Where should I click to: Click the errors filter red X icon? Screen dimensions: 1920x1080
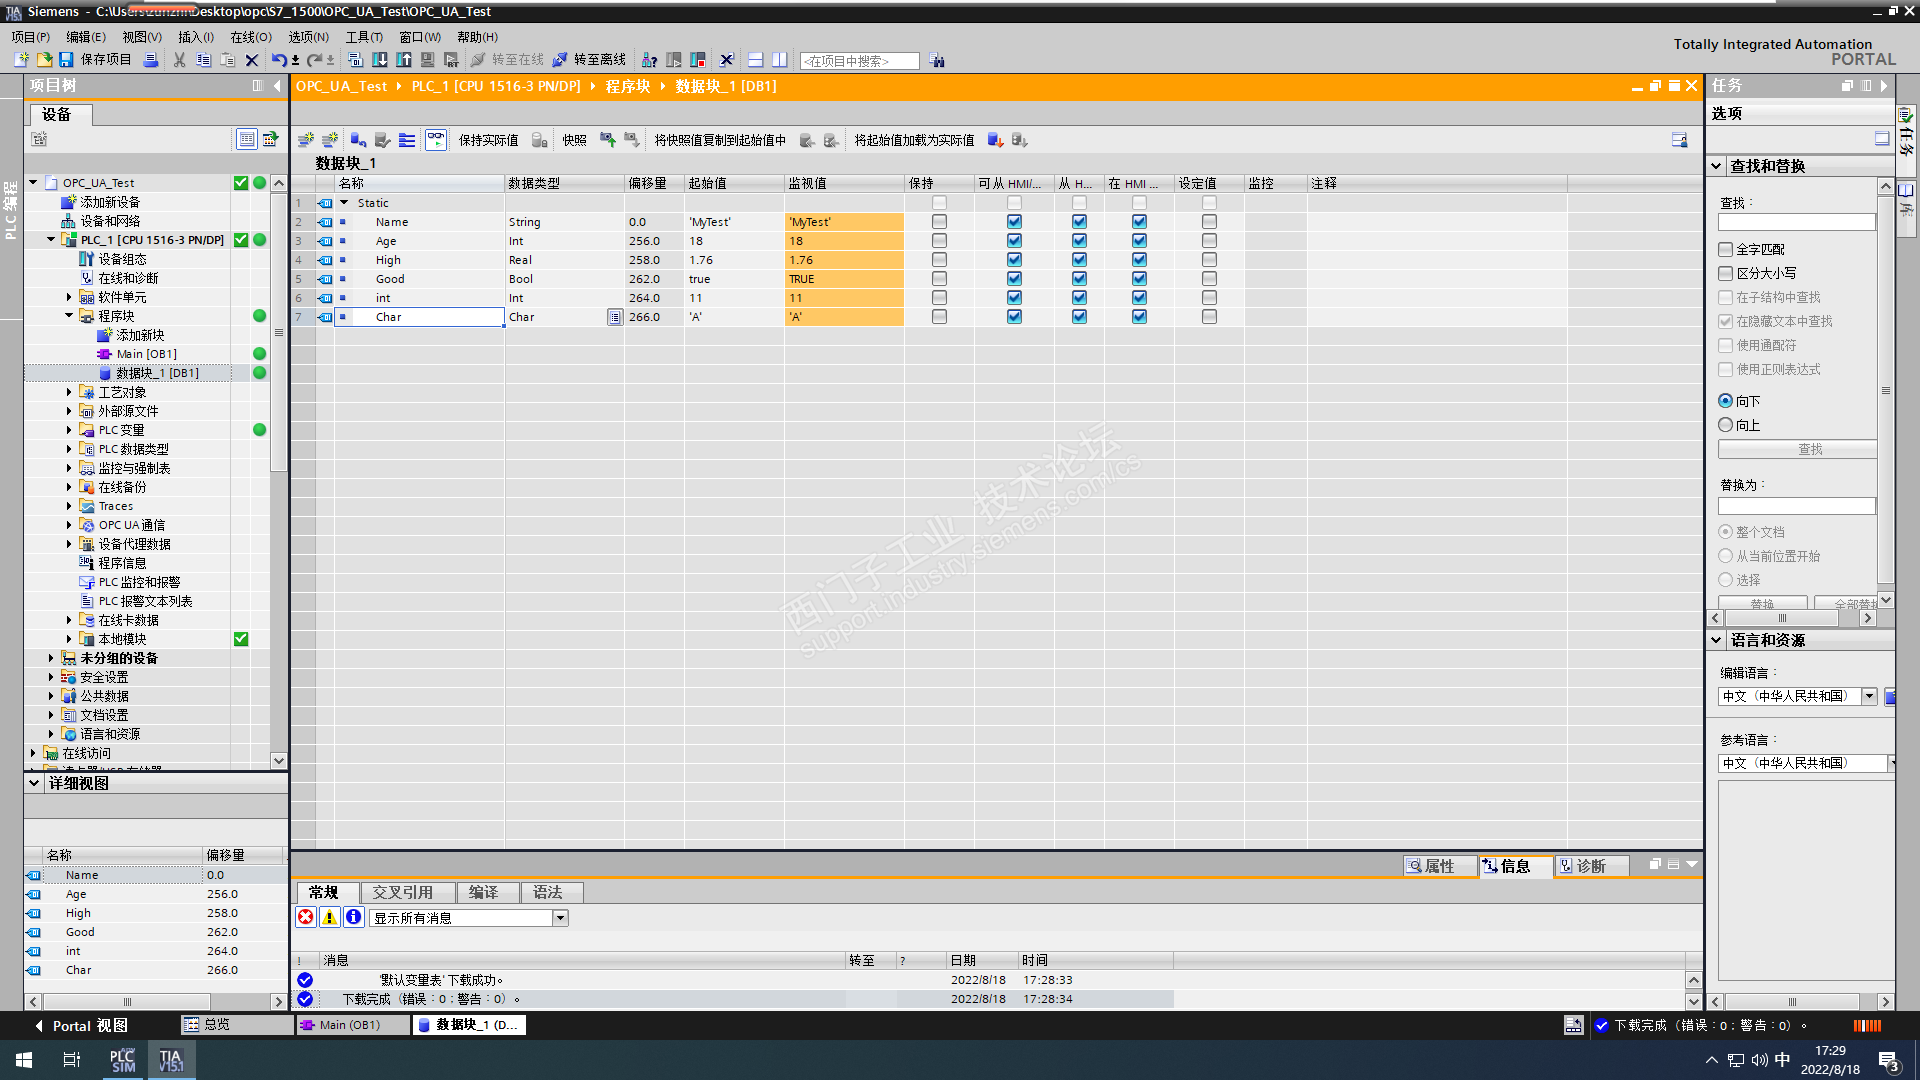(x=306, y=917)
